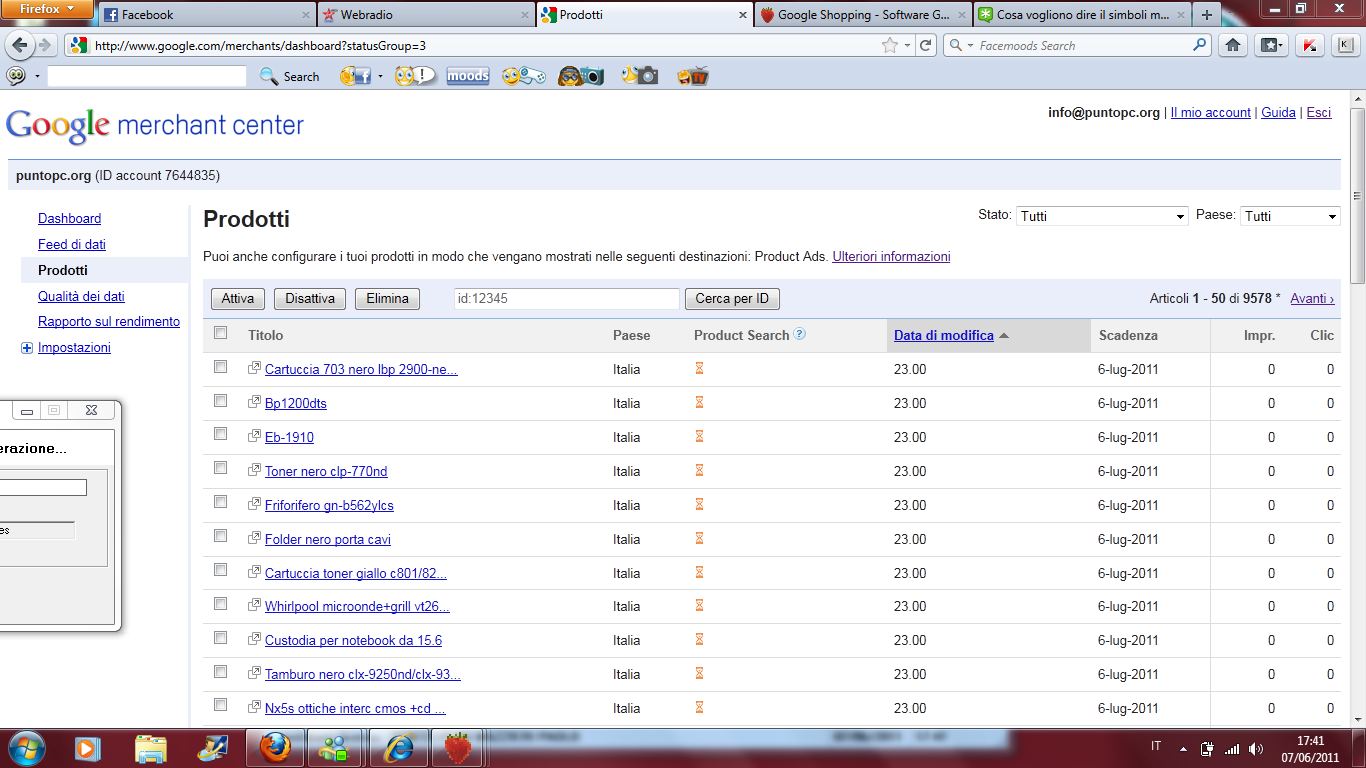Open dropdown arrow beside Facebook smiley icon
The width and height of the screenshot is (1366, 768).
pyautogui.click(x=380, y=76)
